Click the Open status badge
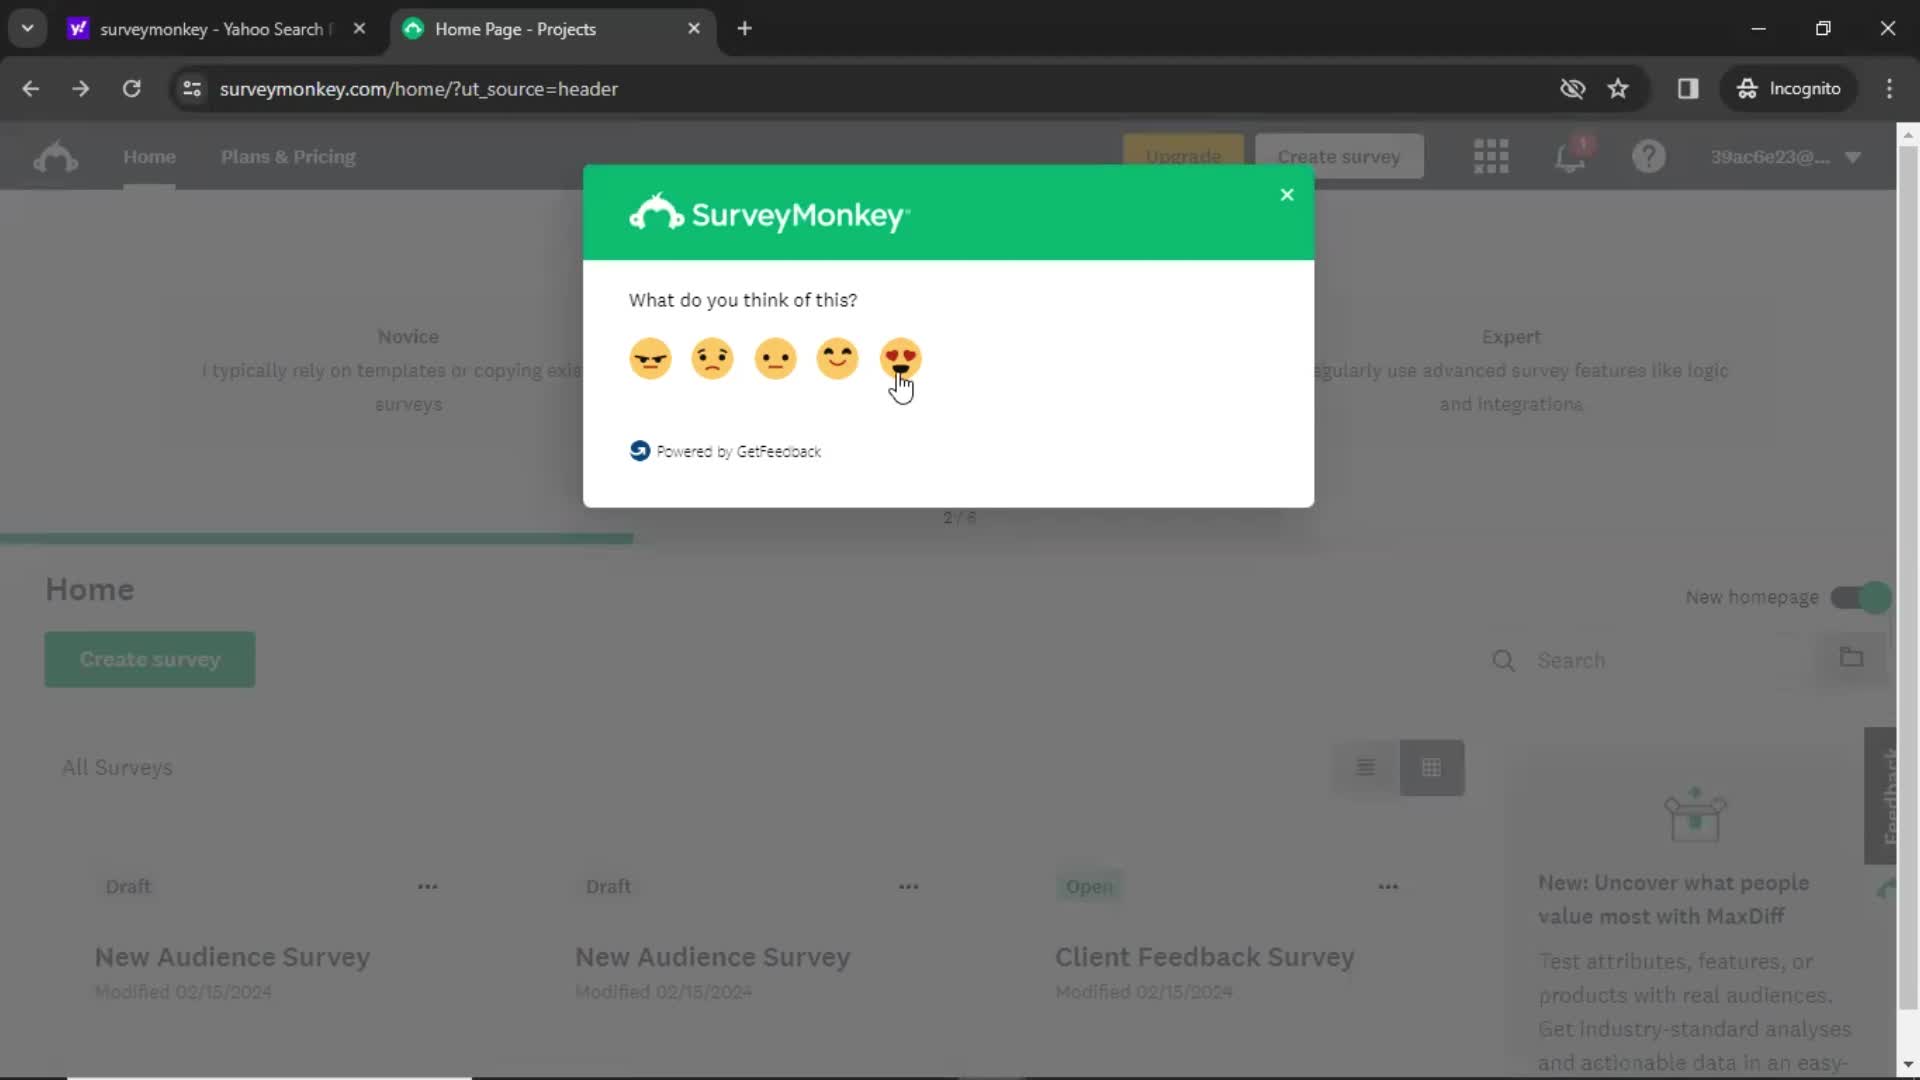The width and height of the screenshot is (1920, 1080). [x=1089, y=887]
